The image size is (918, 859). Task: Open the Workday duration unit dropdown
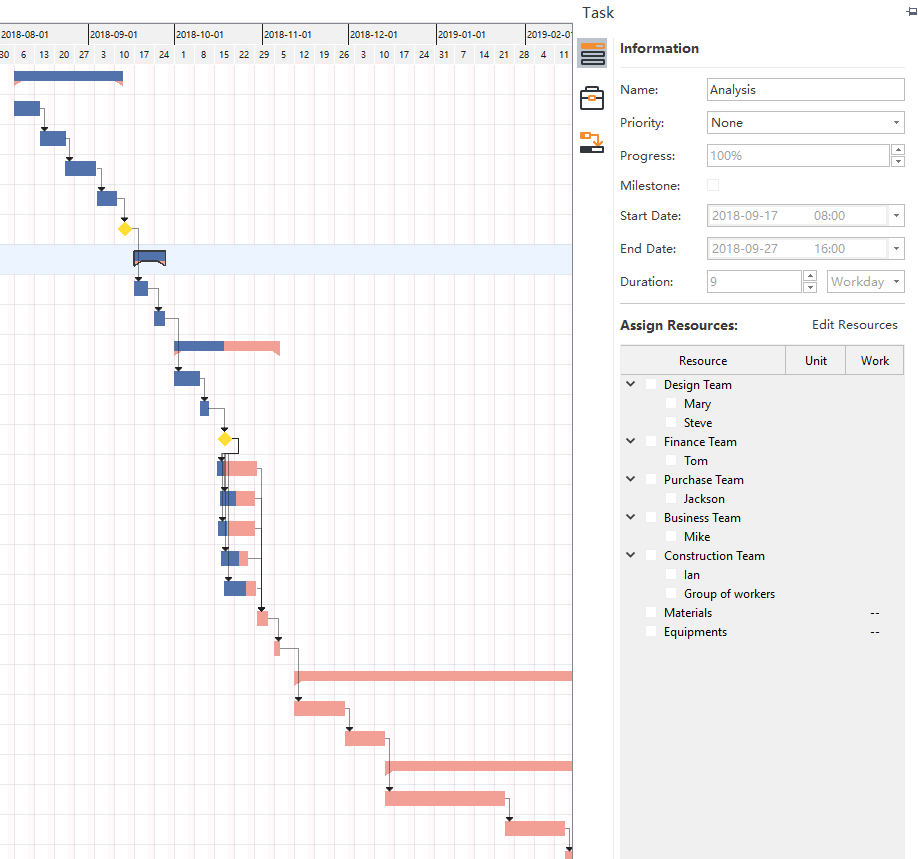[x=865, y=282]
